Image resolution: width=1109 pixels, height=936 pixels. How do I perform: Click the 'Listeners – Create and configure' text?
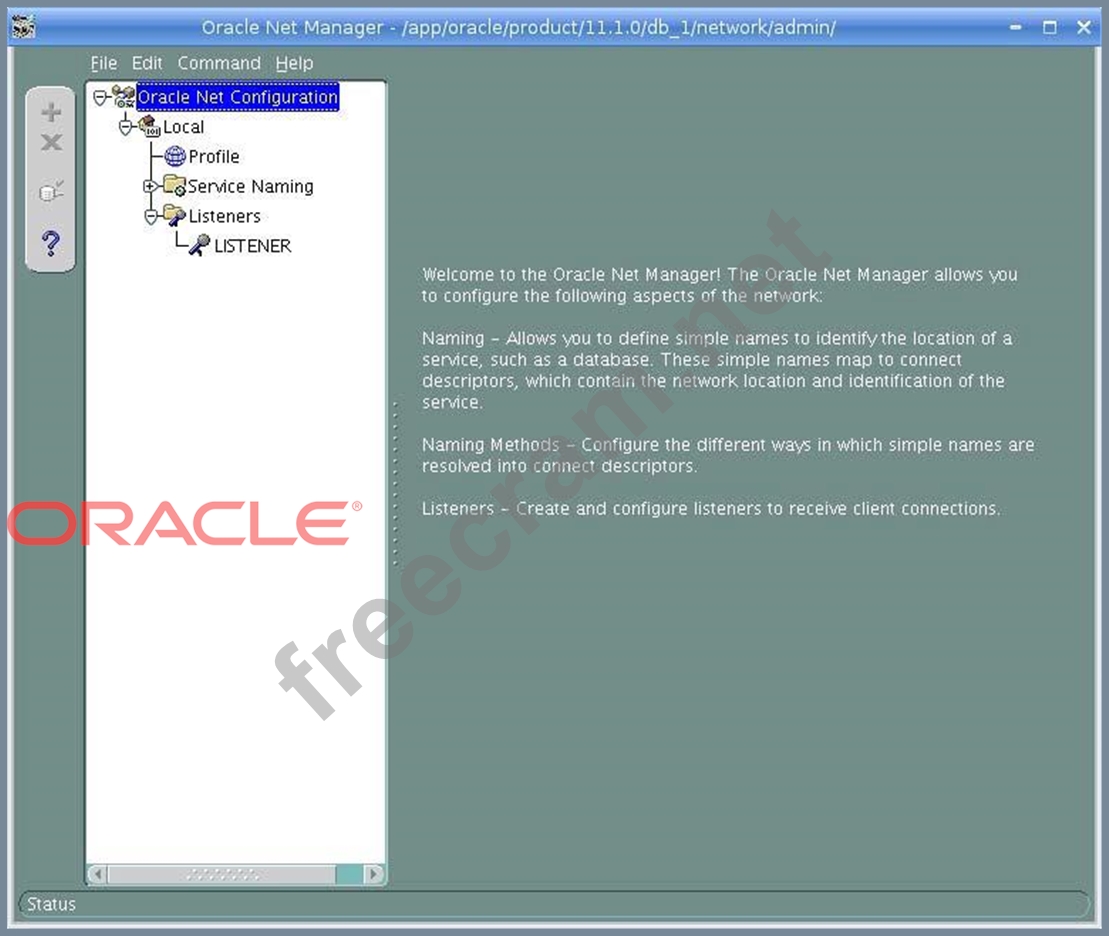[554, 509]
